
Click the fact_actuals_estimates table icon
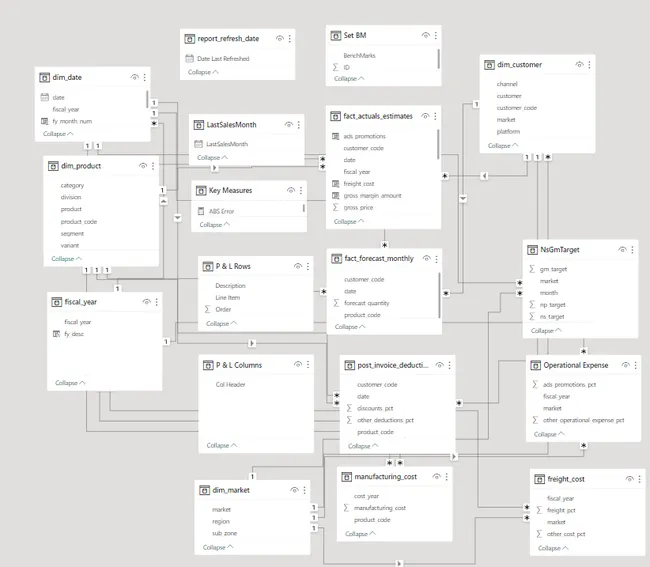pos(335,116)
